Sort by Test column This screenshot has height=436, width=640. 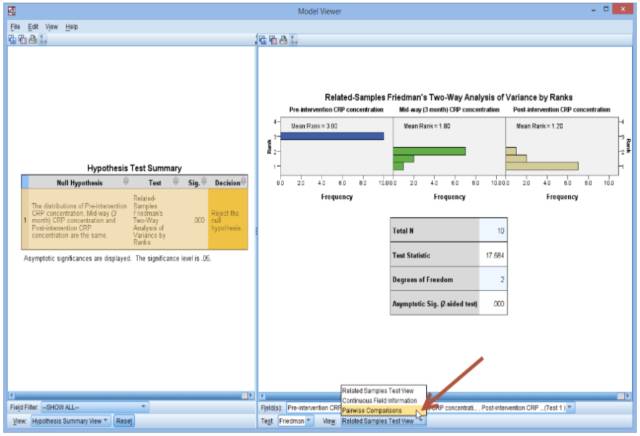tap(155, 182)
